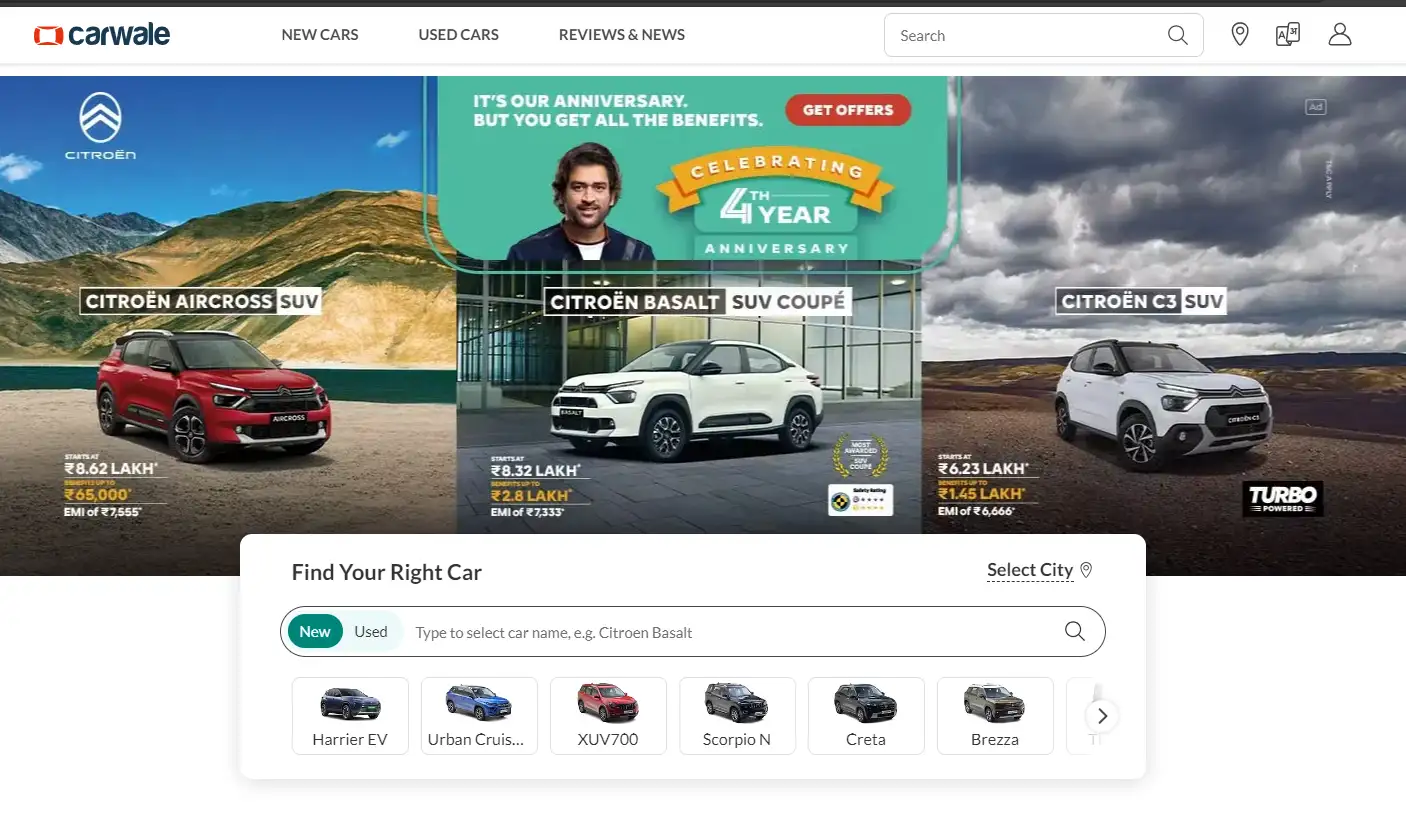Open the location pin icon in header
The height and width of the screenshot is (831, 1406).
(1240, 35)
